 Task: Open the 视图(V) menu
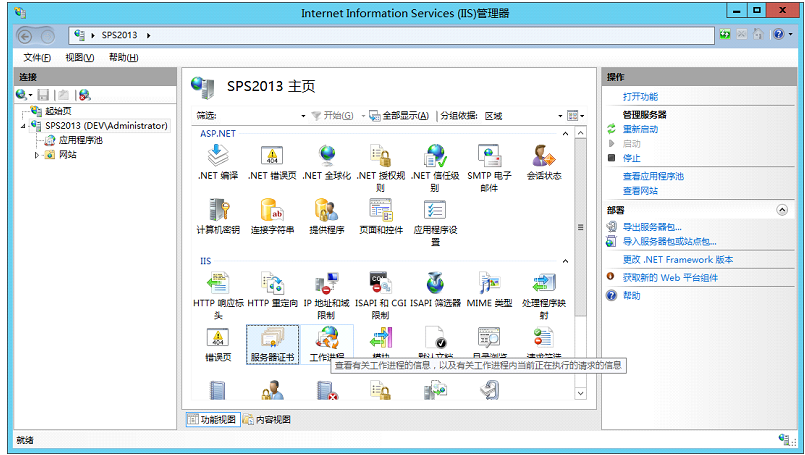[80, 58]
